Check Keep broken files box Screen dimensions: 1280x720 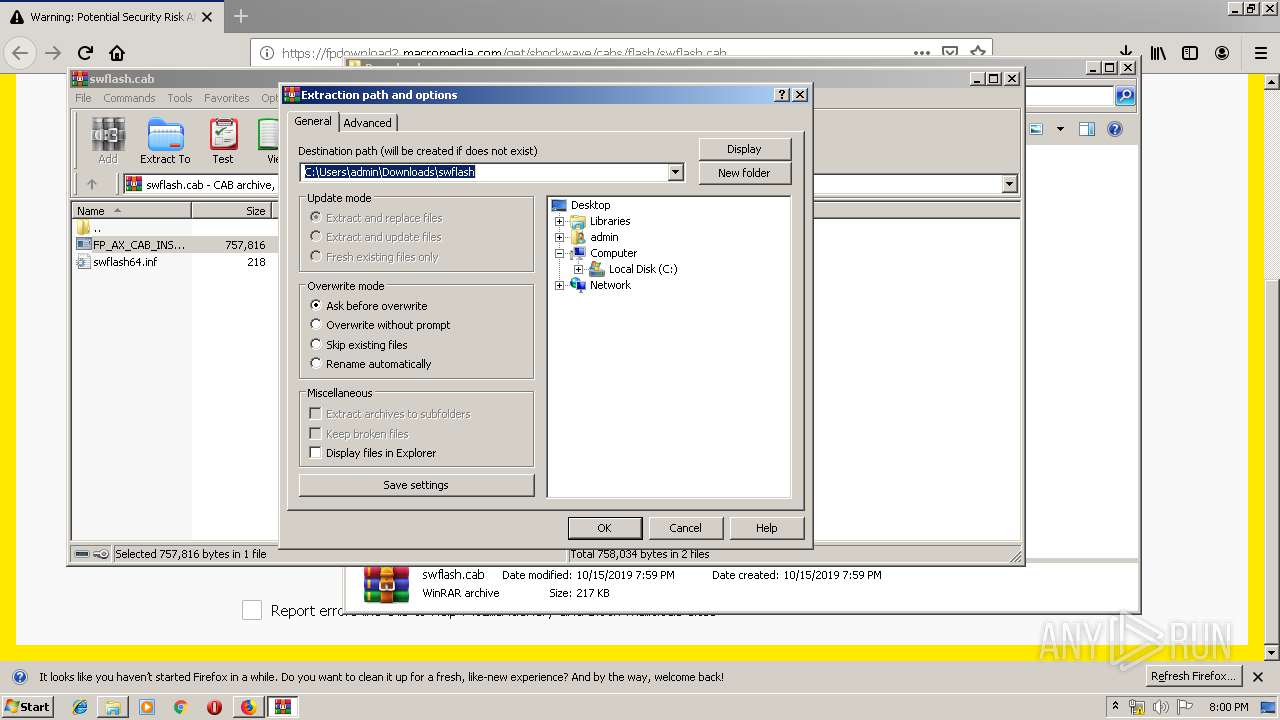pos(316,434)
